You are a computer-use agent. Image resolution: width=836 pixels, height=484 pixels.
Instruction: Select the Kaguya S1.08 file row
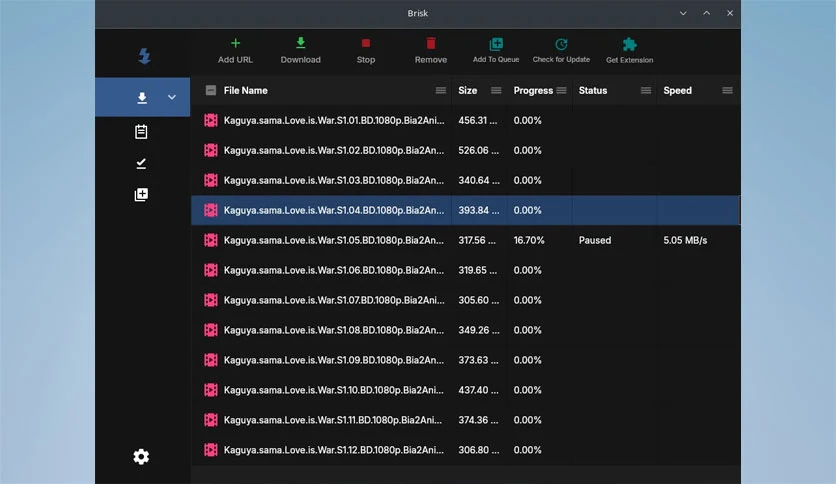tap(465, 330)
